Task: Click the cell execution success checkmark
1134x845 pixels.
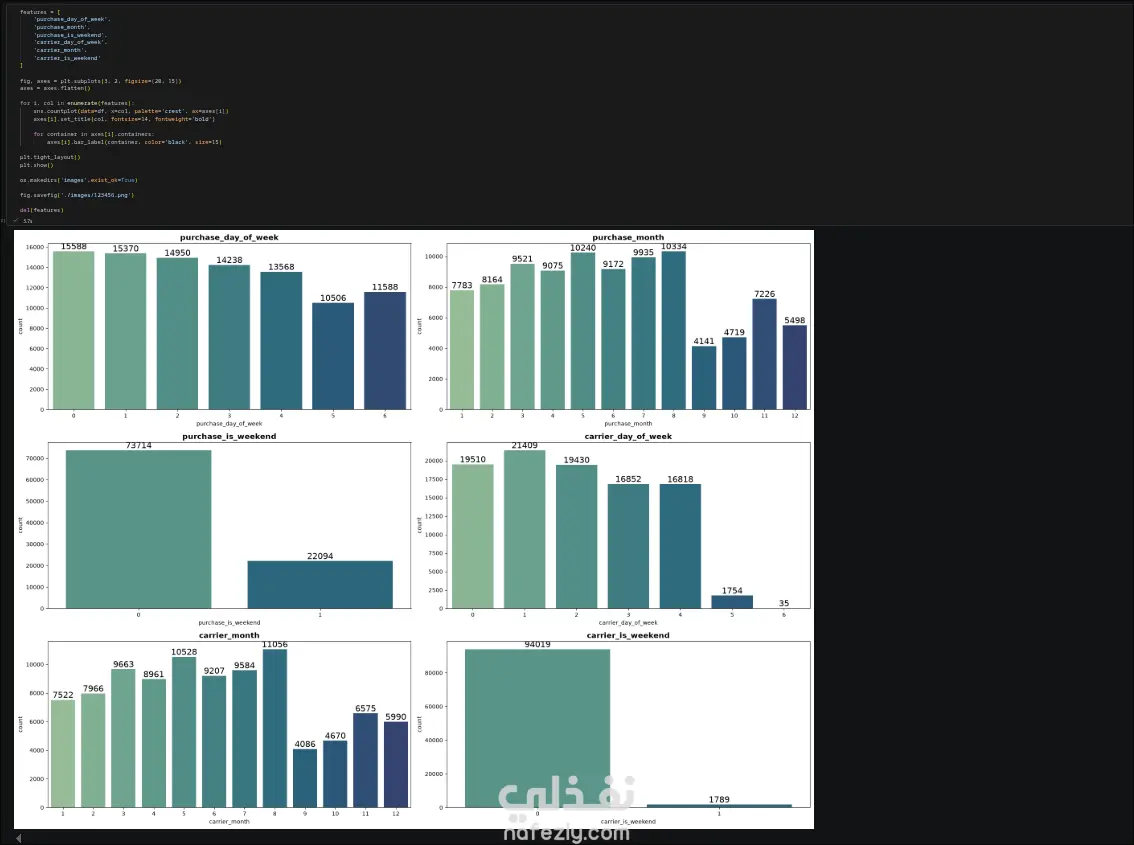Action: coord(16,220)
